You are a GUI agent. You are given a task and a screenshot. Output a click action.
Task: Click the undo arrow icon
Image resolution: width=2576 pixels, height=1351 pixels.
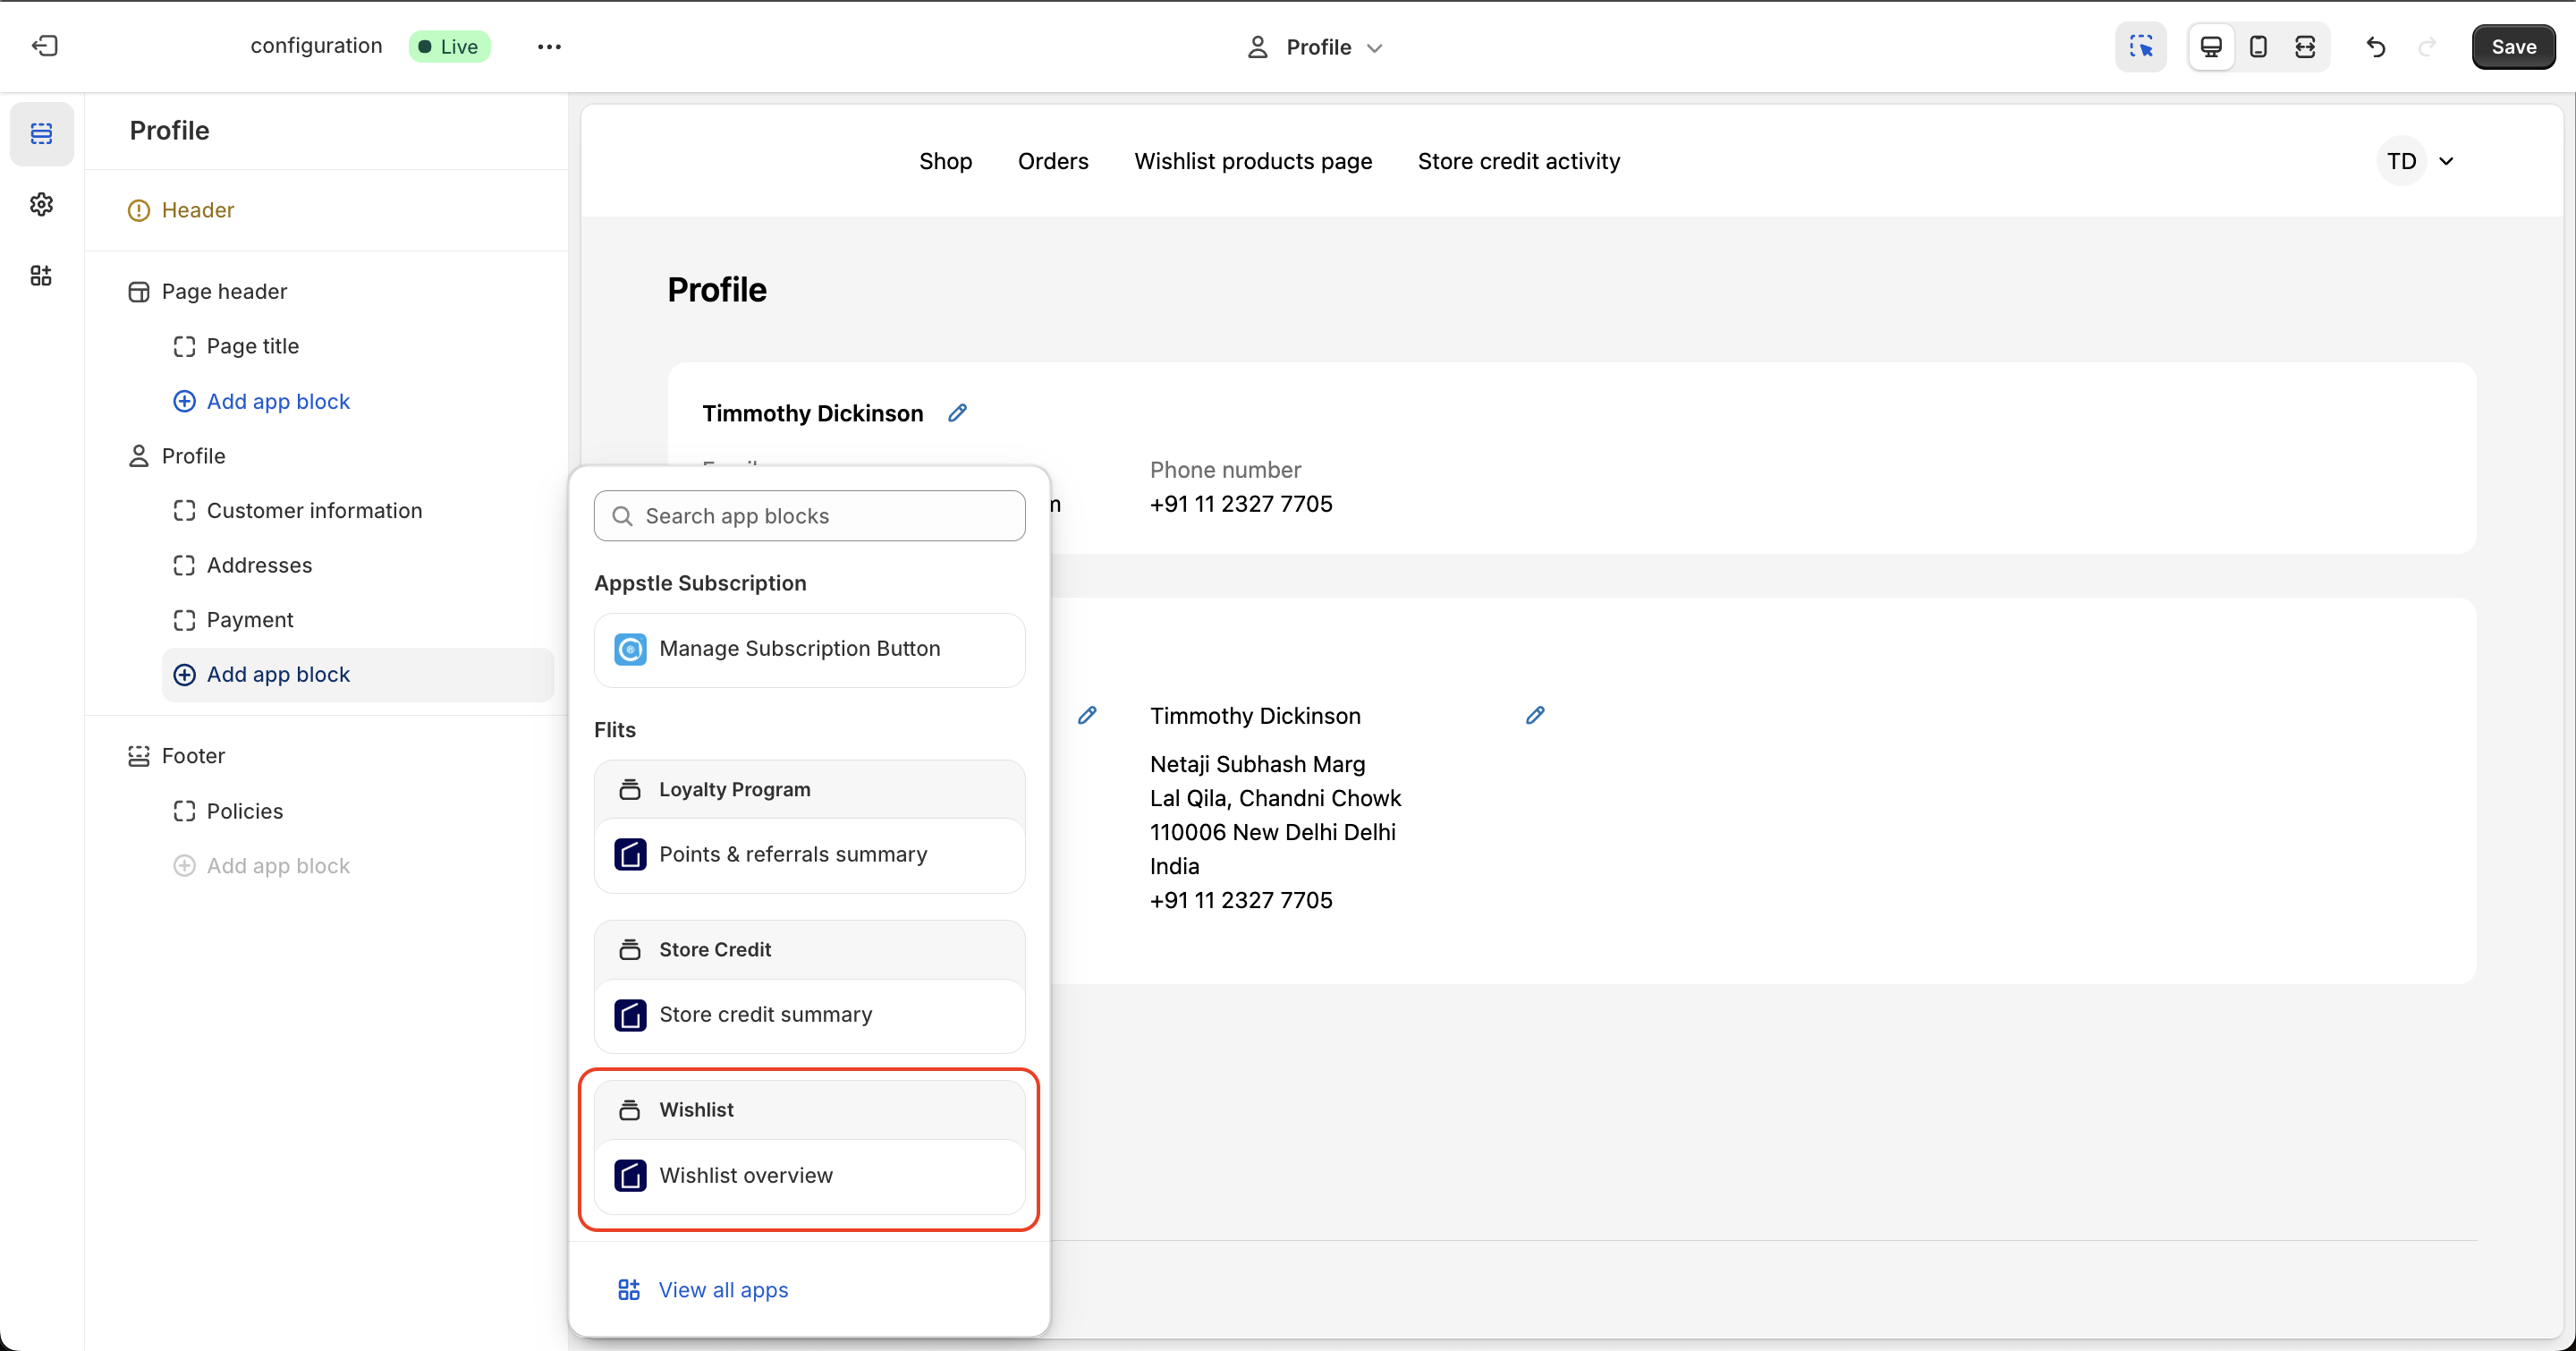point(2376,46)
